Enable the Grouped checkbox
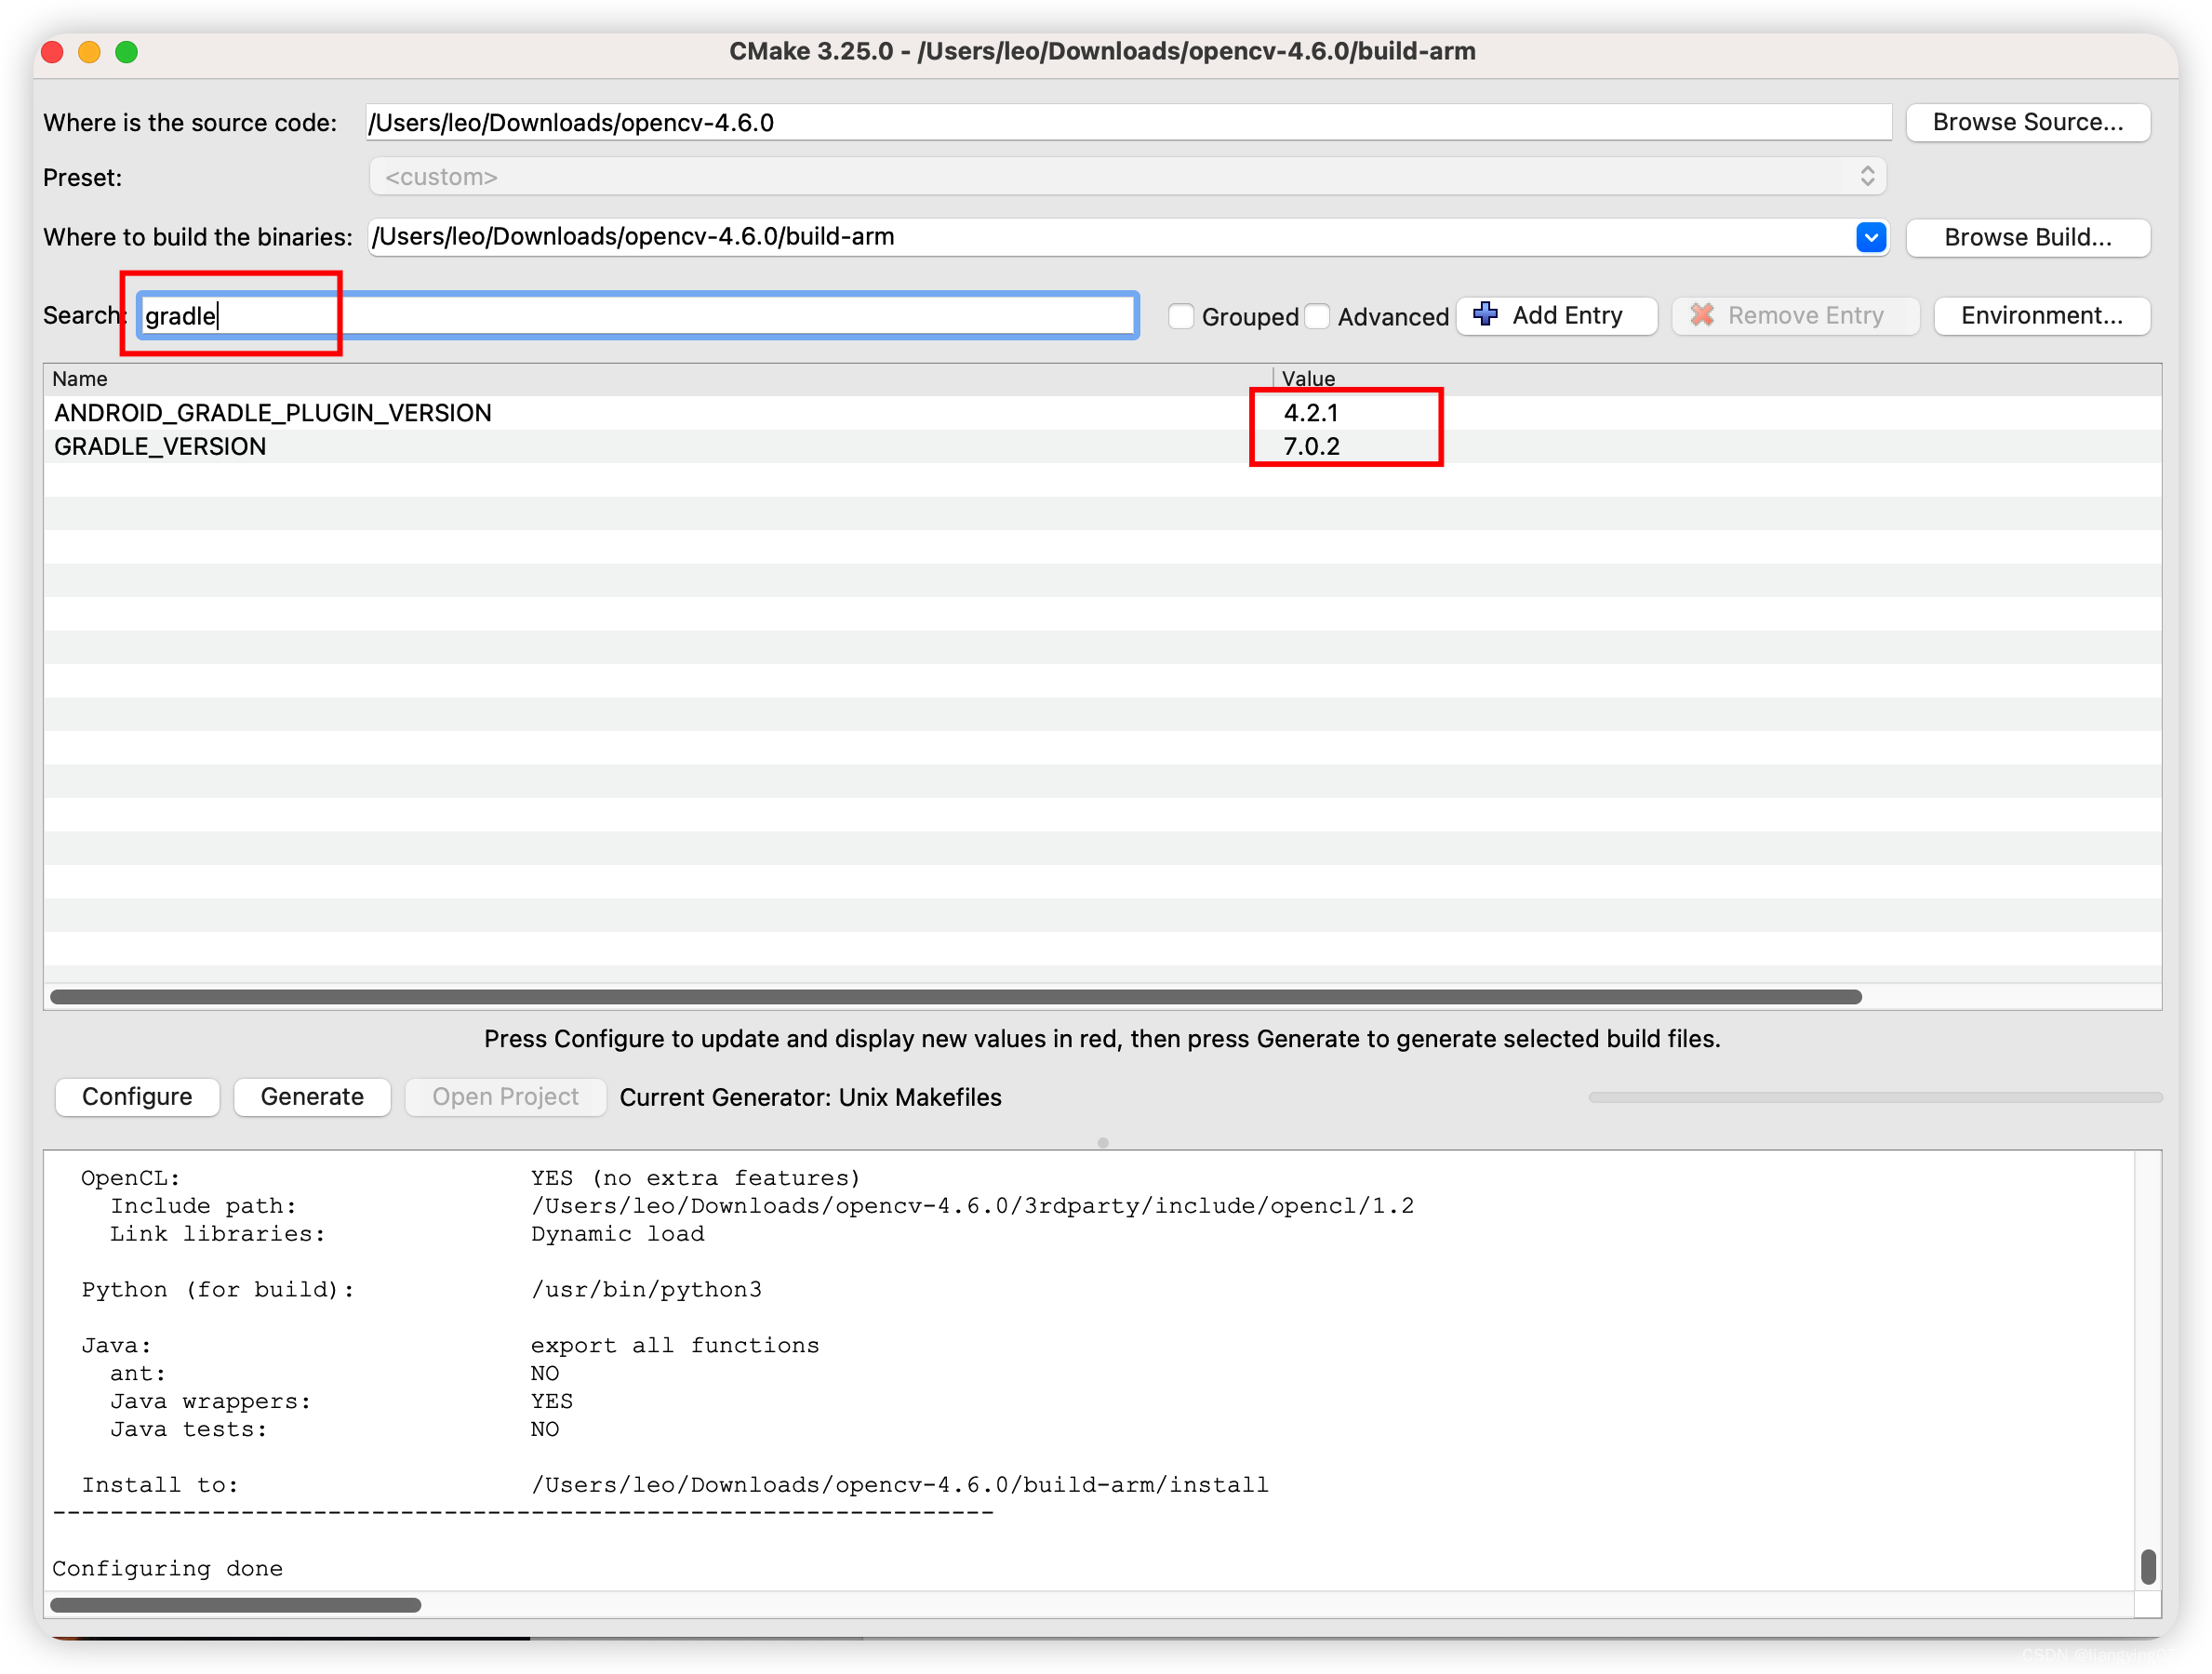Image resolution: width=2212 pixels, height=1674 pixels. coord(1181,316)
